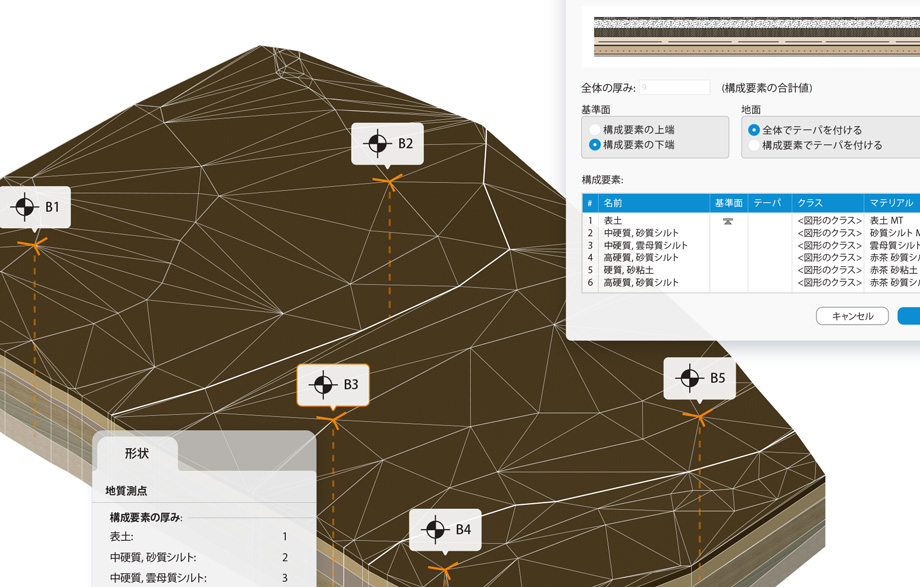
Task: Click the layer preview strip in the dialog
Action: (757, 36)
